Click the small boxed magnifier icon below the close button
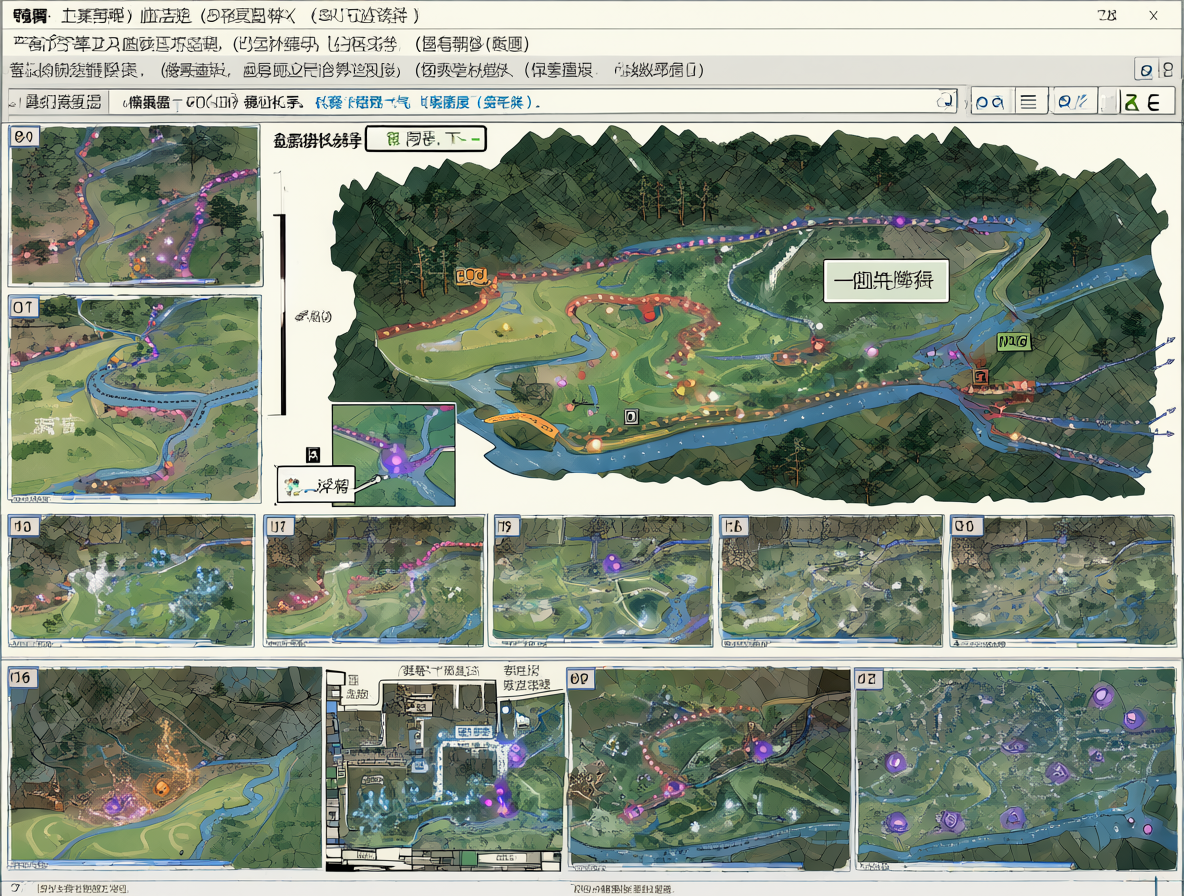1184x896 pixels. point(1145,70)
